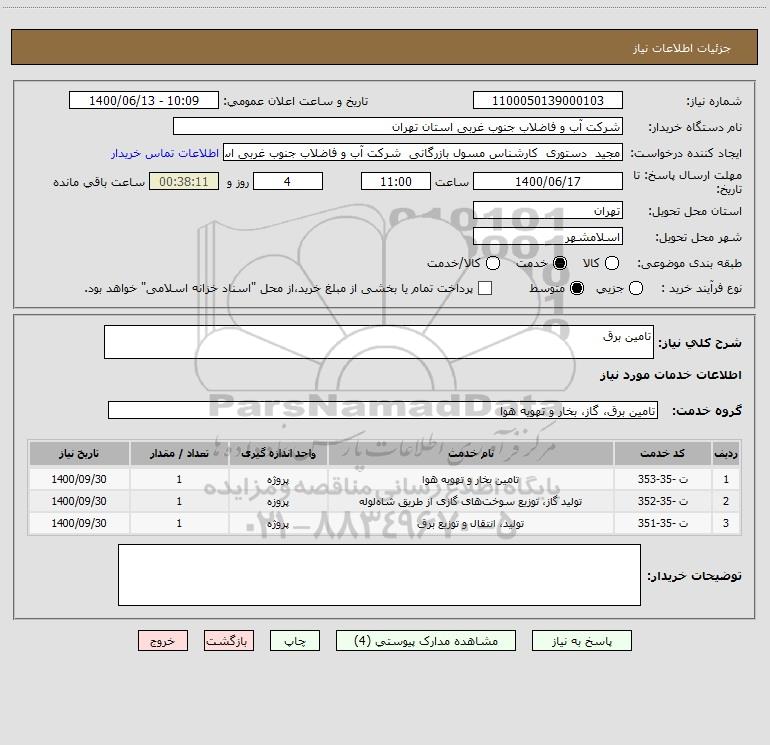Click the تعداد / مقدار column header
The image size is (770, 745).
coord(179,453)
